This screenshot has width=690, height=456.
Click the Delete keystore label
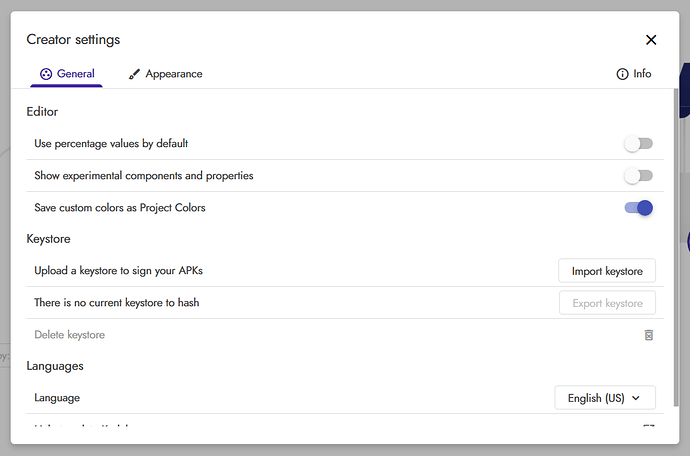pos(70,335)
